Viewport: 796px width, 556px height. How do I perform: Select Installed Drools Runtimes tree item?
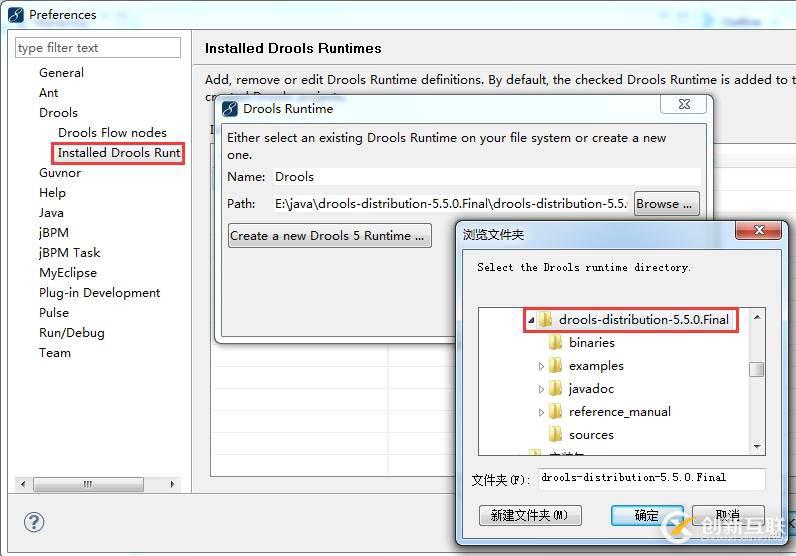coord(118,153)
